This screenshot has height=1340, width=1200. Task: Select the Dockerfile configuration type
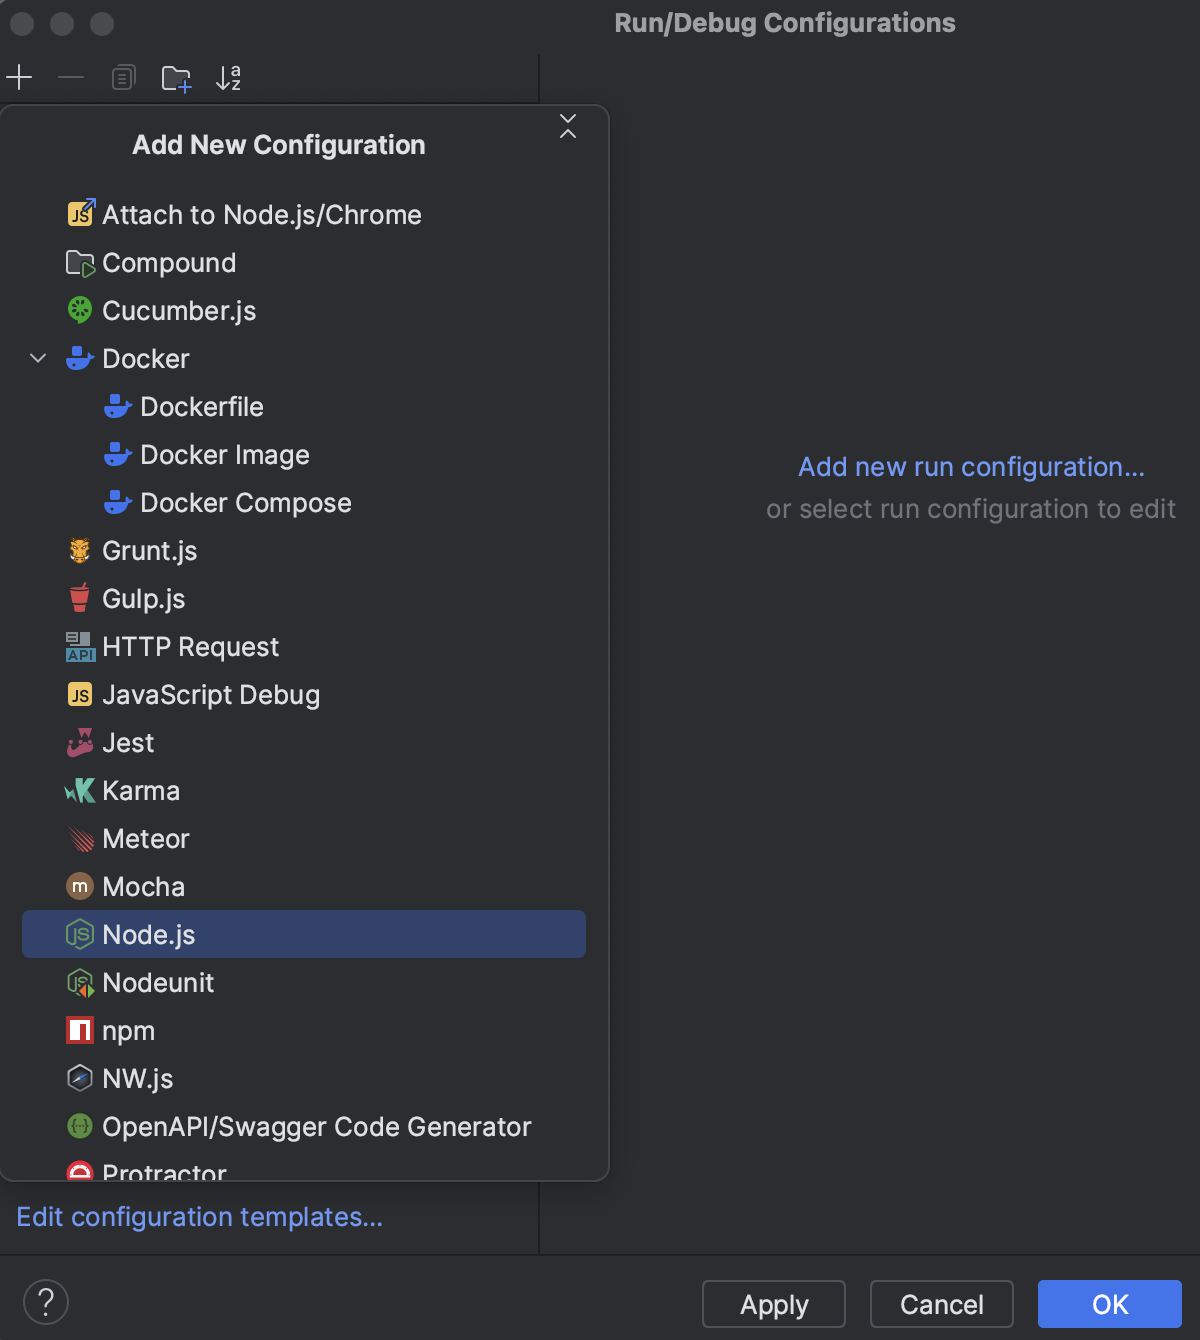pos(203,406)
